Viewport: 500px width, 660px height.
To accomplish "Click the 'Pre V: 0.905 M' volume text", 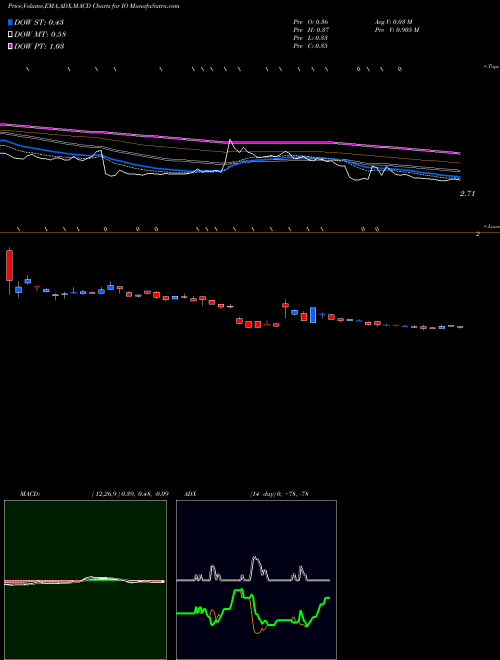I will pos(397,30).
